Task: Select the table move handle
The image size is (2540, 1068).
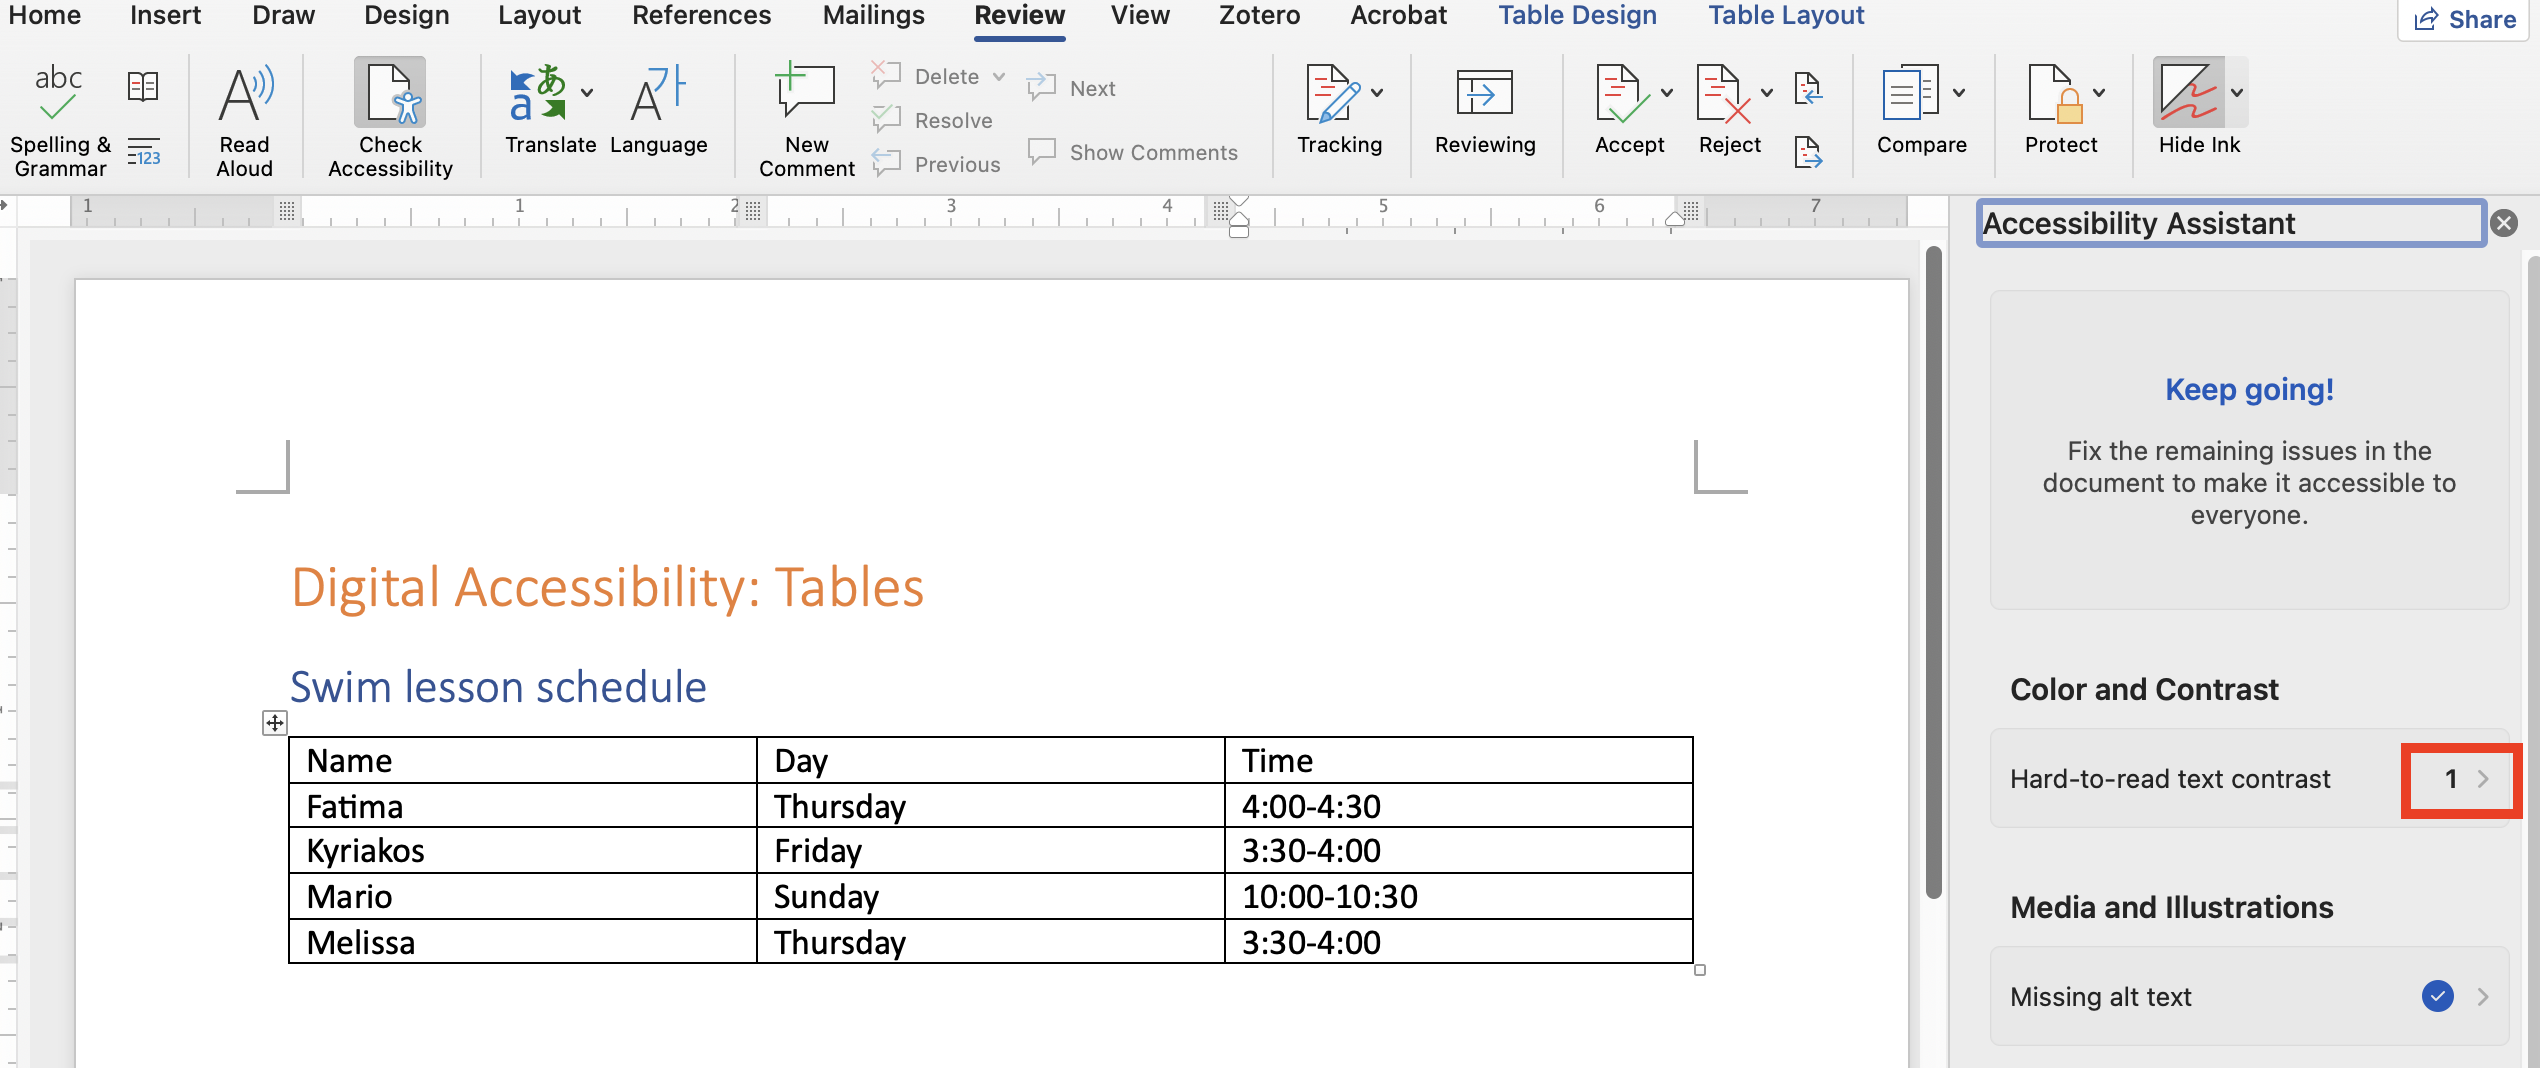Action: coord(273,722)
